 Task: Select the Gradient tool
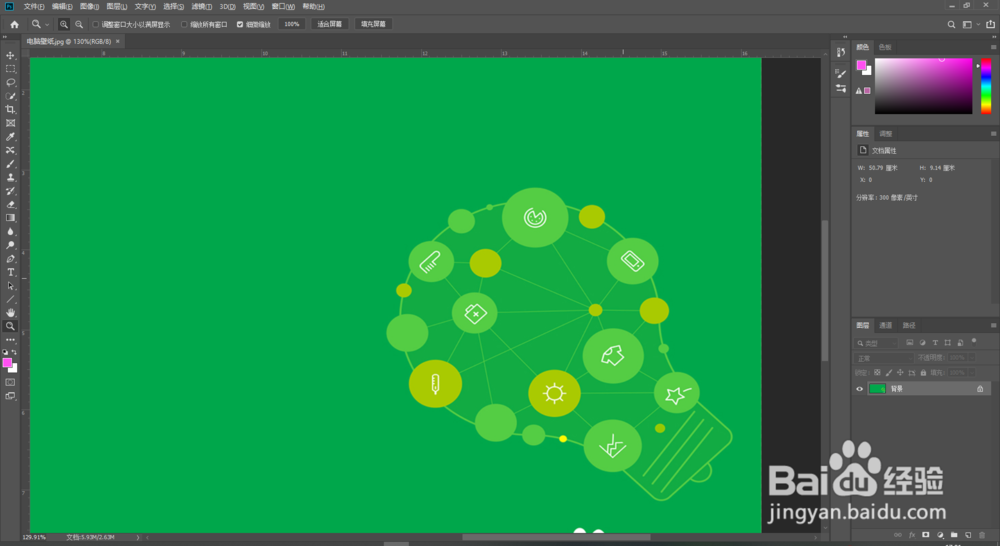point(10,218)
